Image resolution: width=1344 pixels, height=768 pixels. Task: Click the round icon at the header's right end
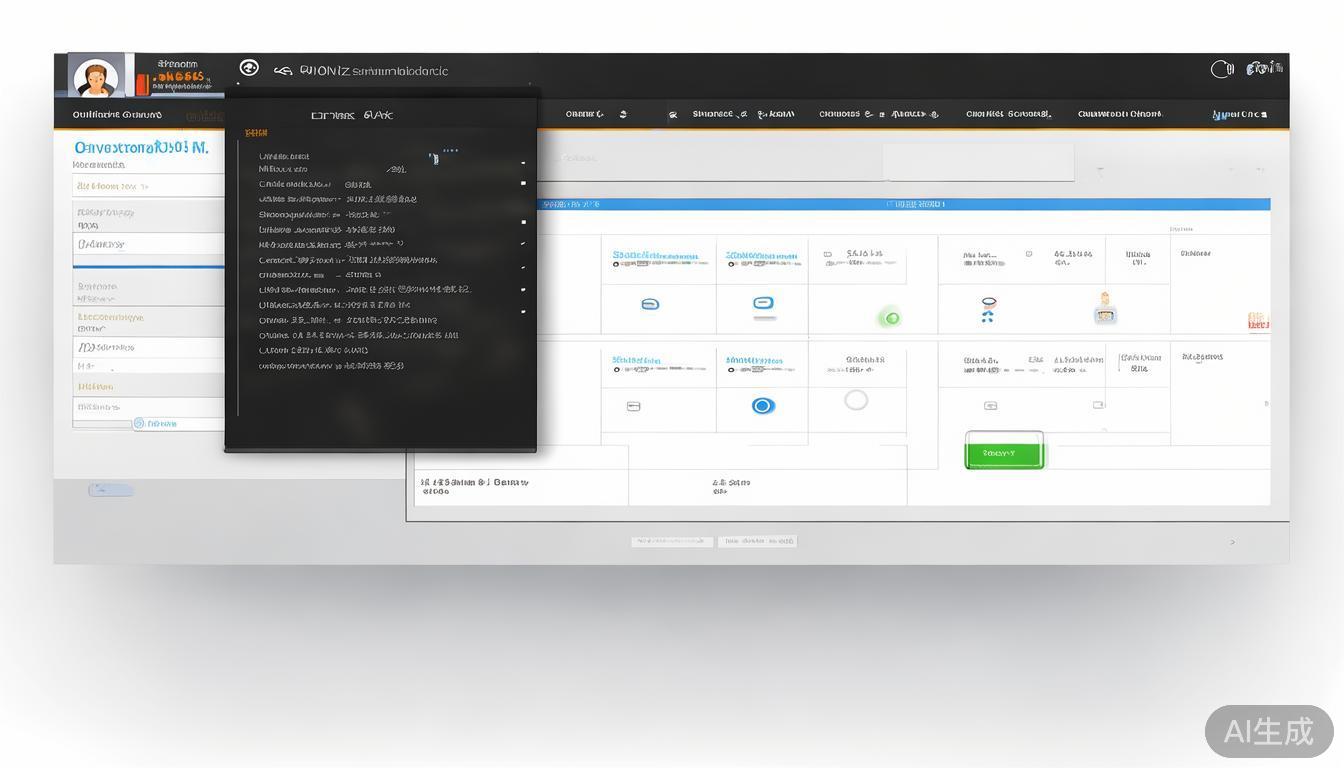point(1221,69)
